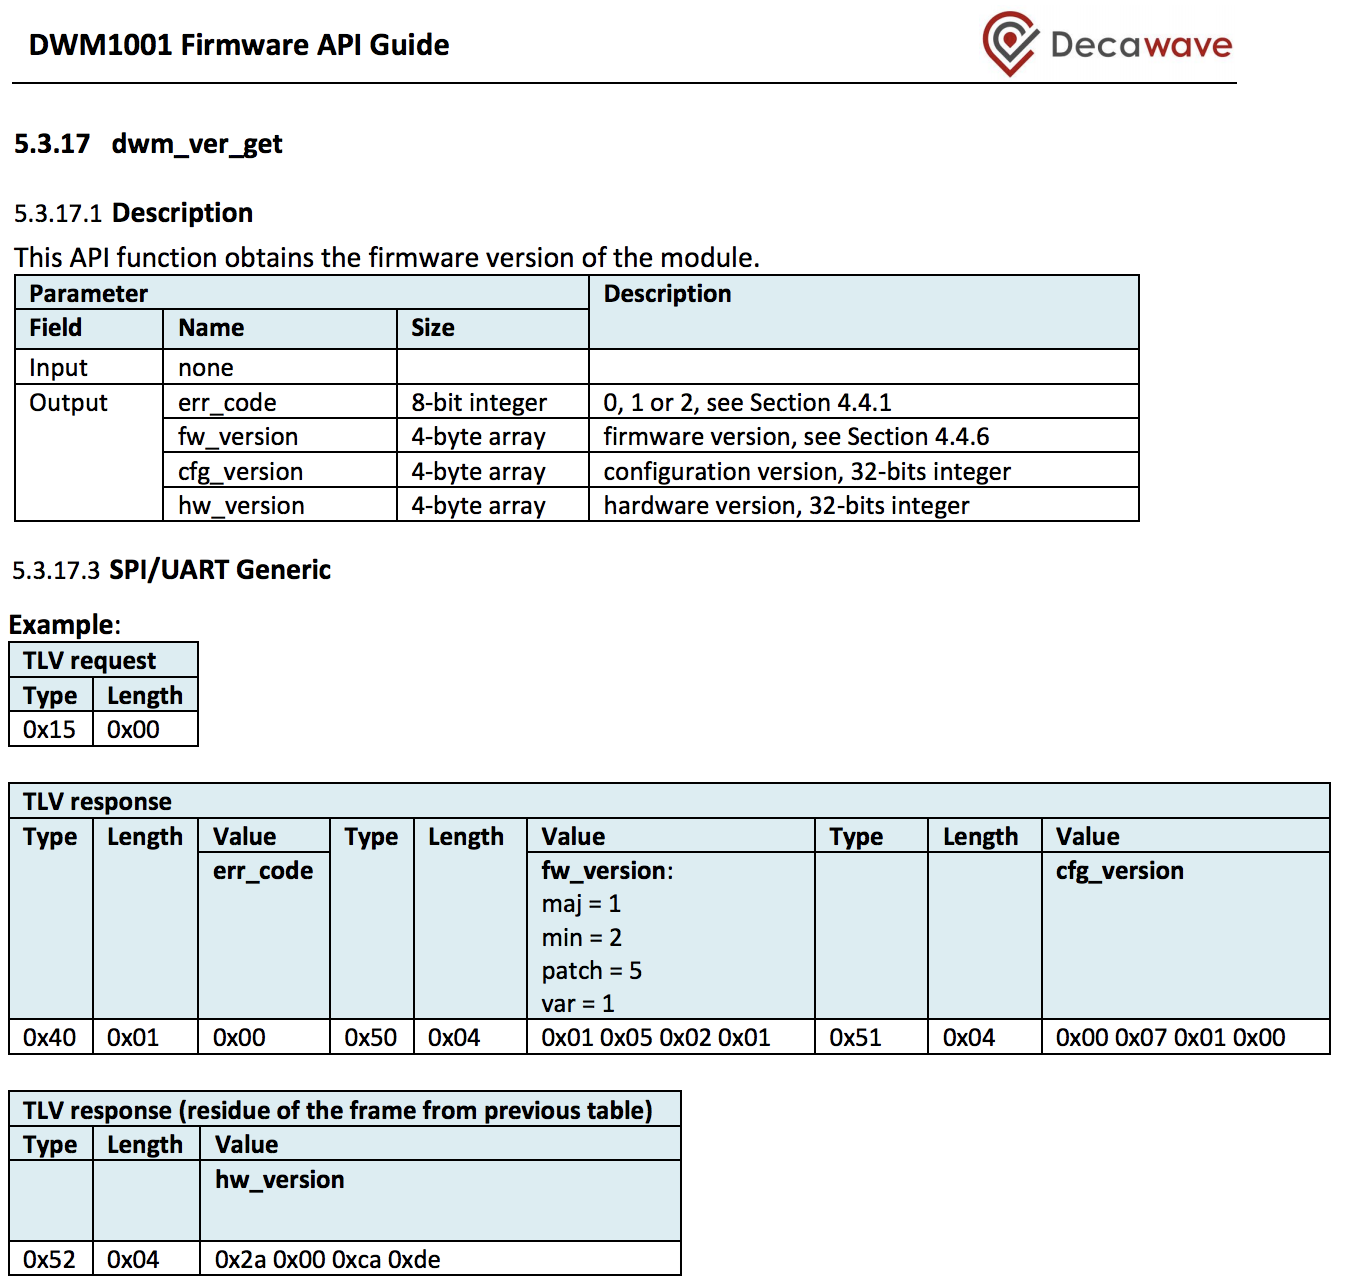Select the '0x50' type value
Viewport: 1362px width, 1287px height.
coord(370,1038)
